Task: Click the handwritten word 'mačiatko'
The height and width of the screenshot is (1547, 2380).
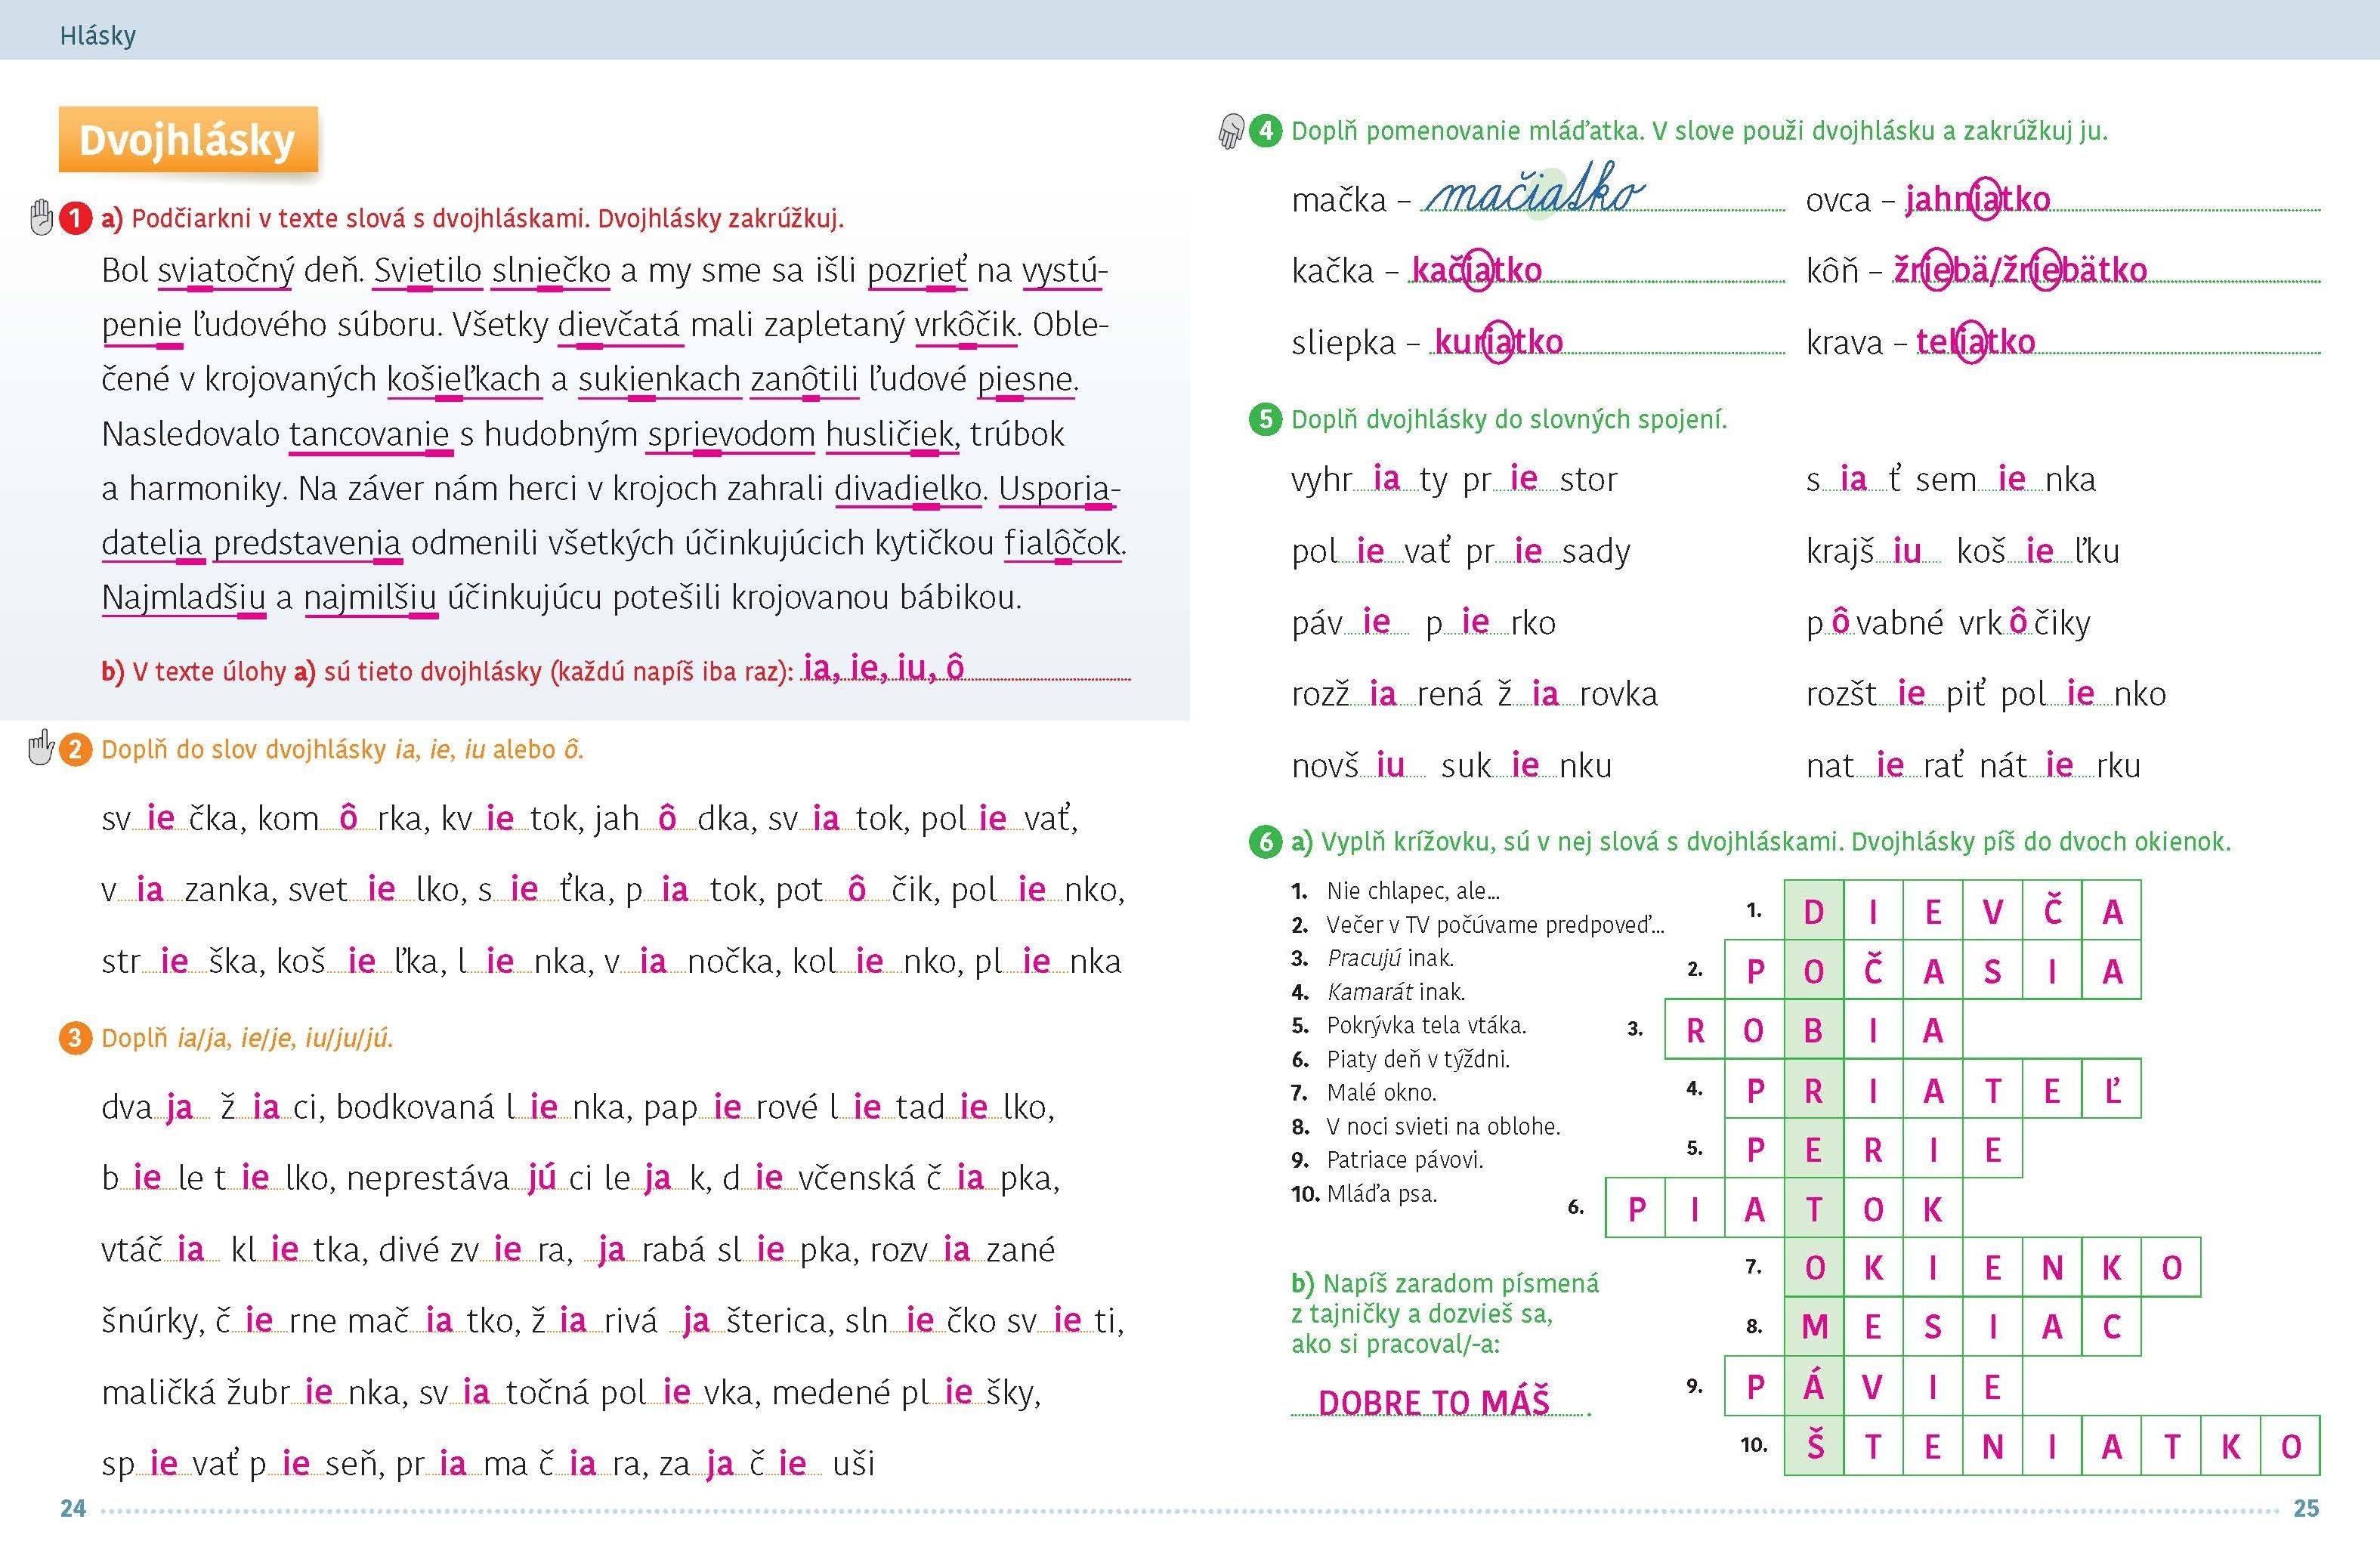Action: 1534,192
